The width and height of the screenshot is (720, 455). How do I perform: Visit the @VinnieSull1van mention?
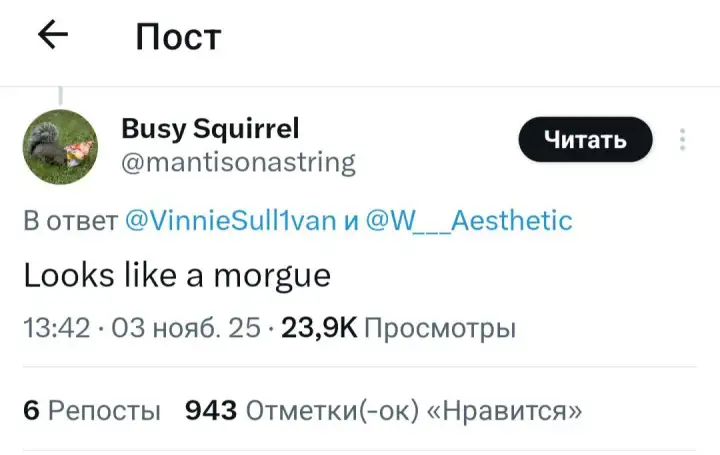tap(232, 220)
